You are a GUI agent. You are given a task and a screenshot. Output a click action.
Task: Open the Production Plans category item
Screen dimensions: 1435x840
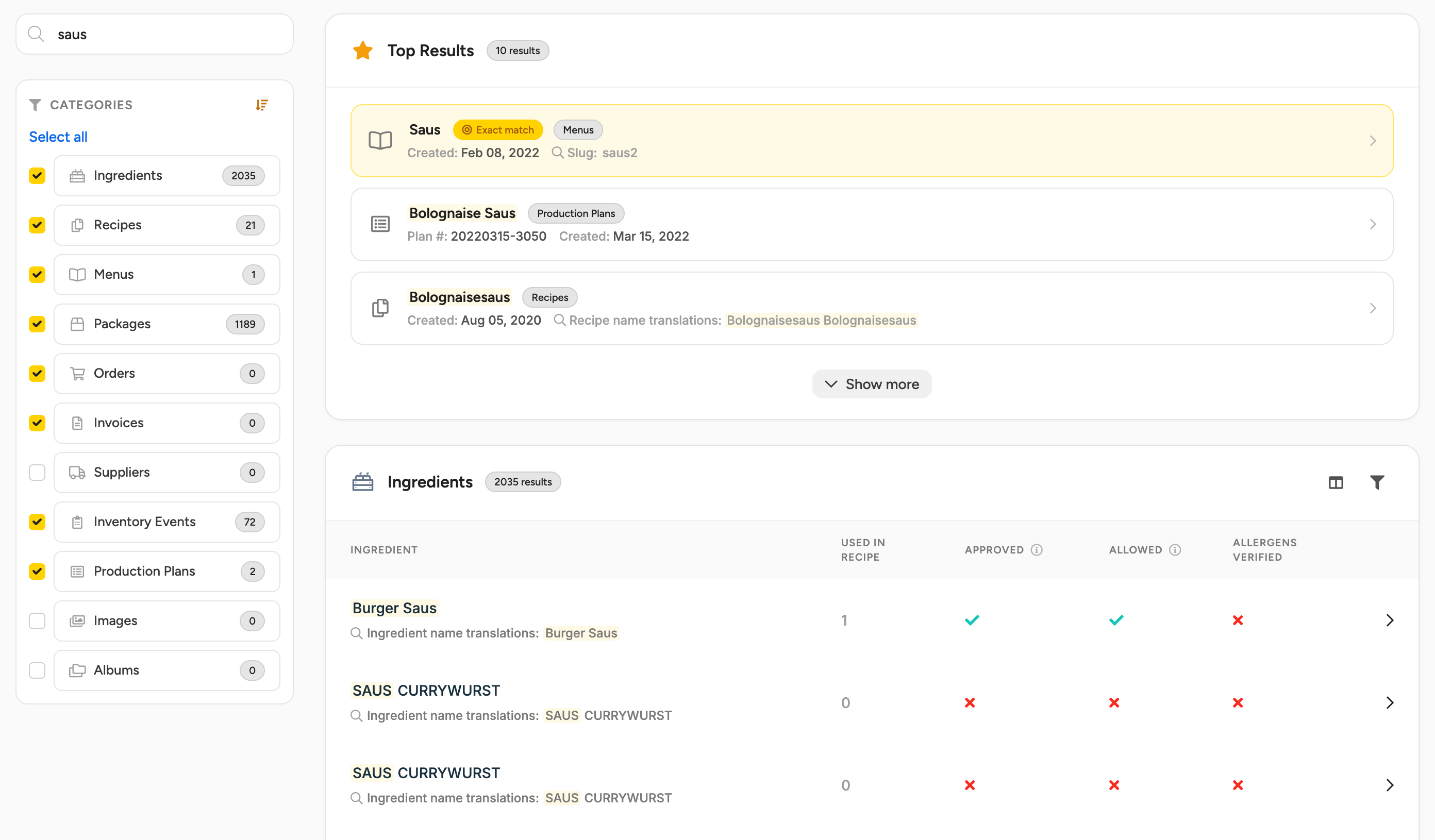(x=167, y=571)
